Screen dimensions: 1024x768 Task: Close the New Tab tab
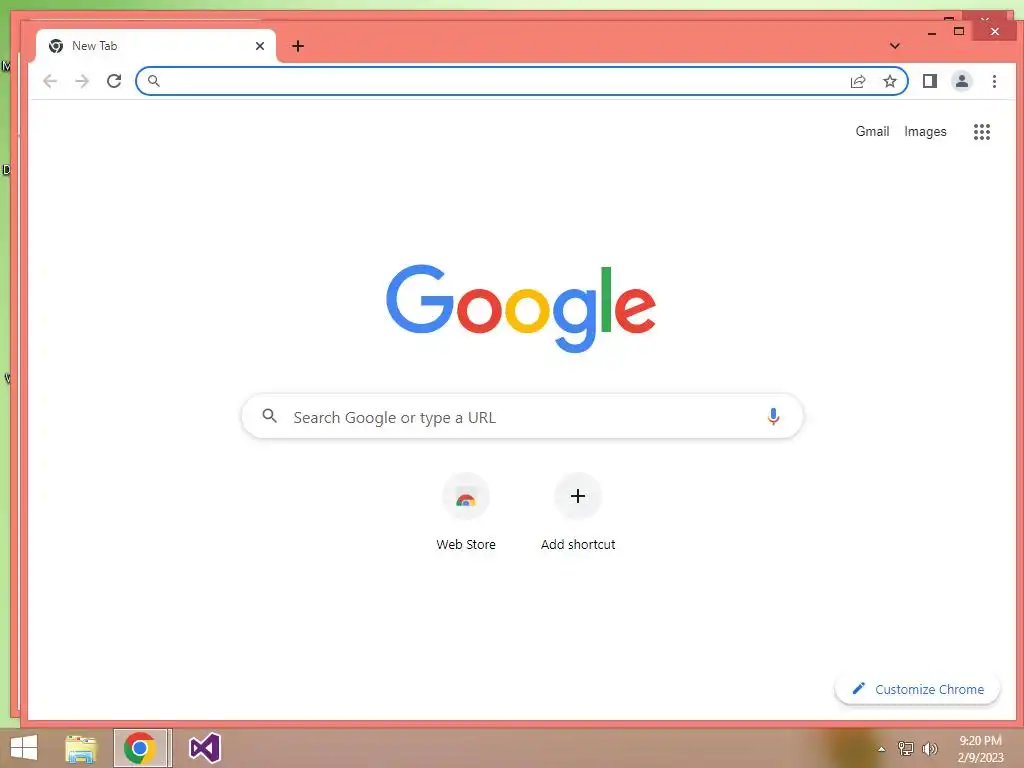coord(260,46)
